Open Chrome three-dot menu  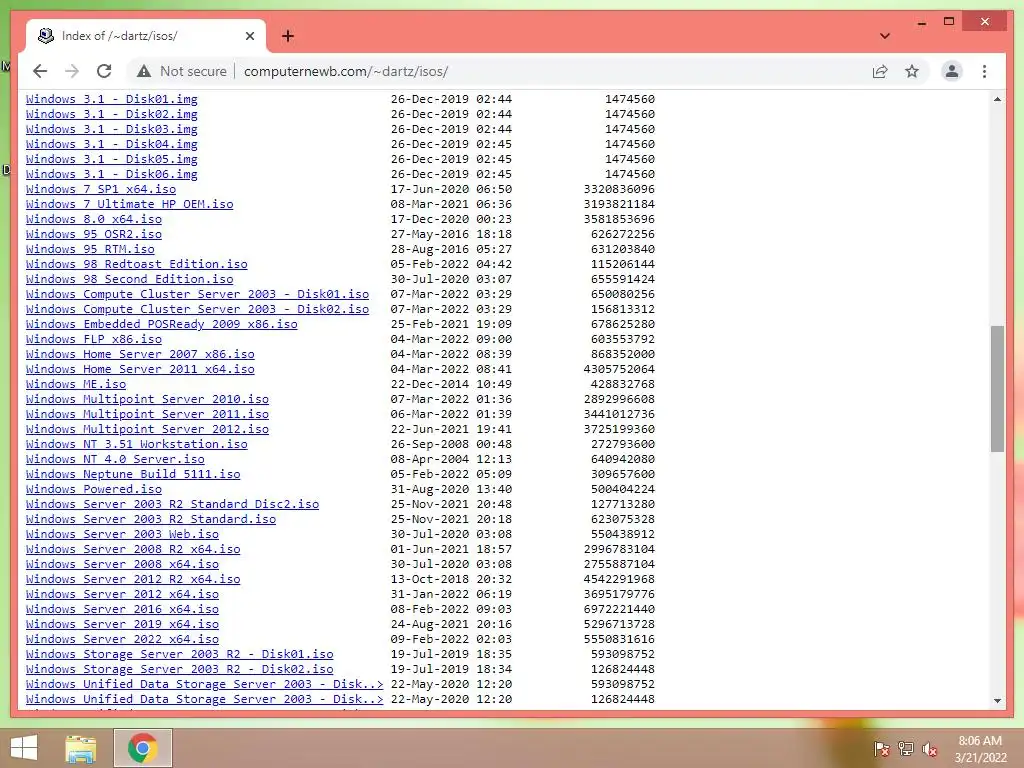pos(984,71)
